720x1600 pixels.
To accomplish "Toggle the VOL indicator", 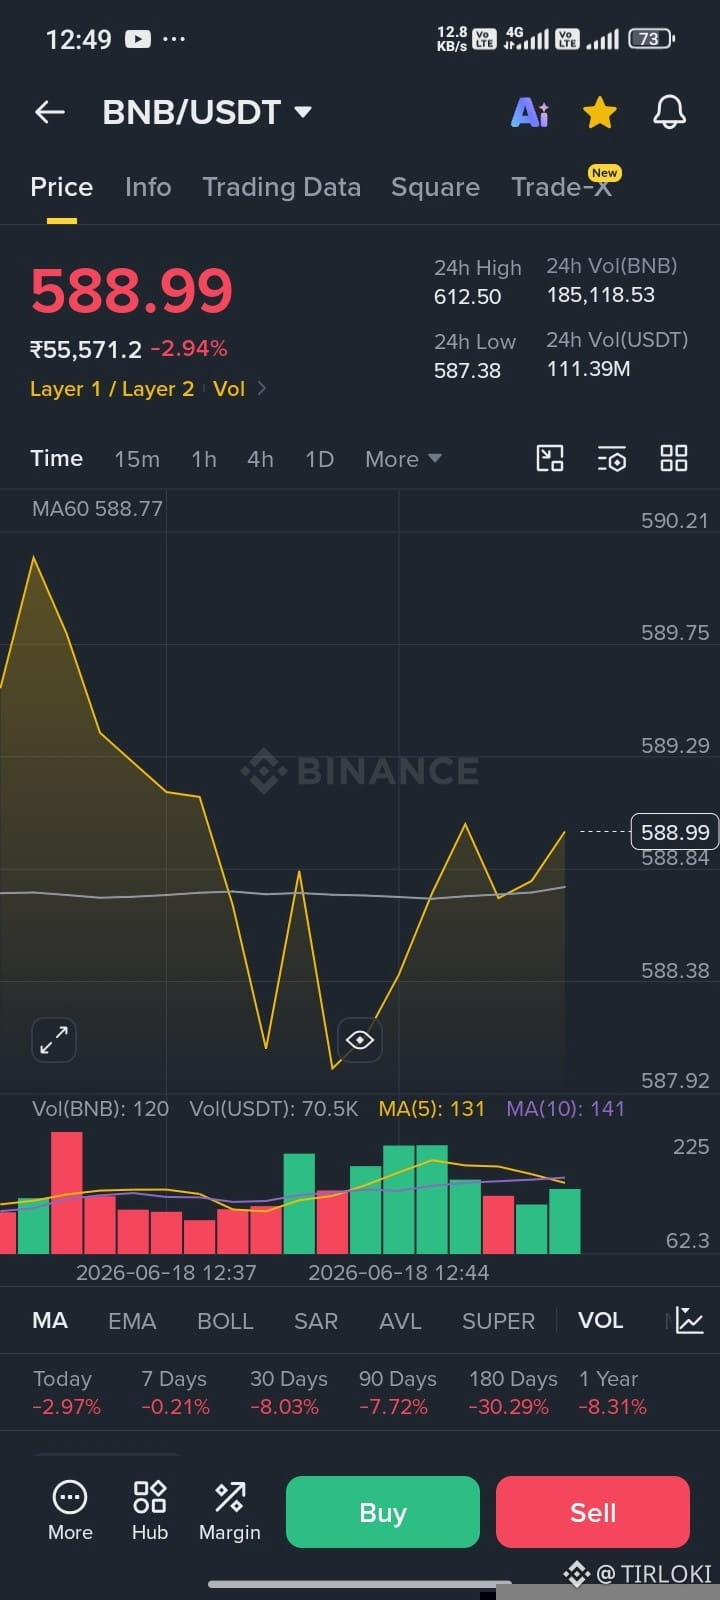I will tap(600, 1320).
